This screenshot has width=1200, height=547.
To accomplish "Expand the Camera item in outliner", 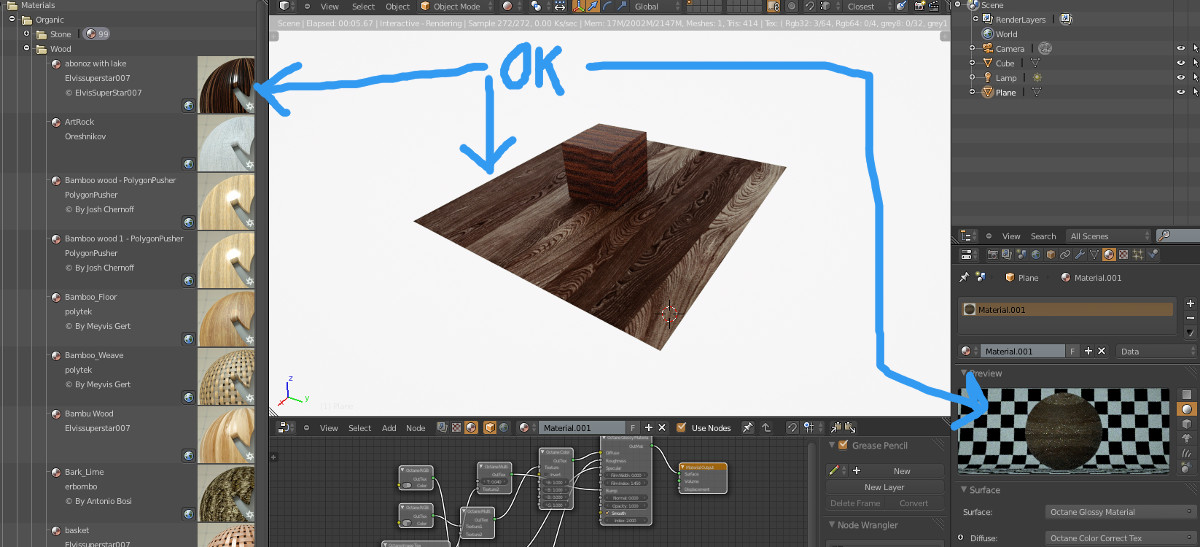I will click(x=972, y=48).
